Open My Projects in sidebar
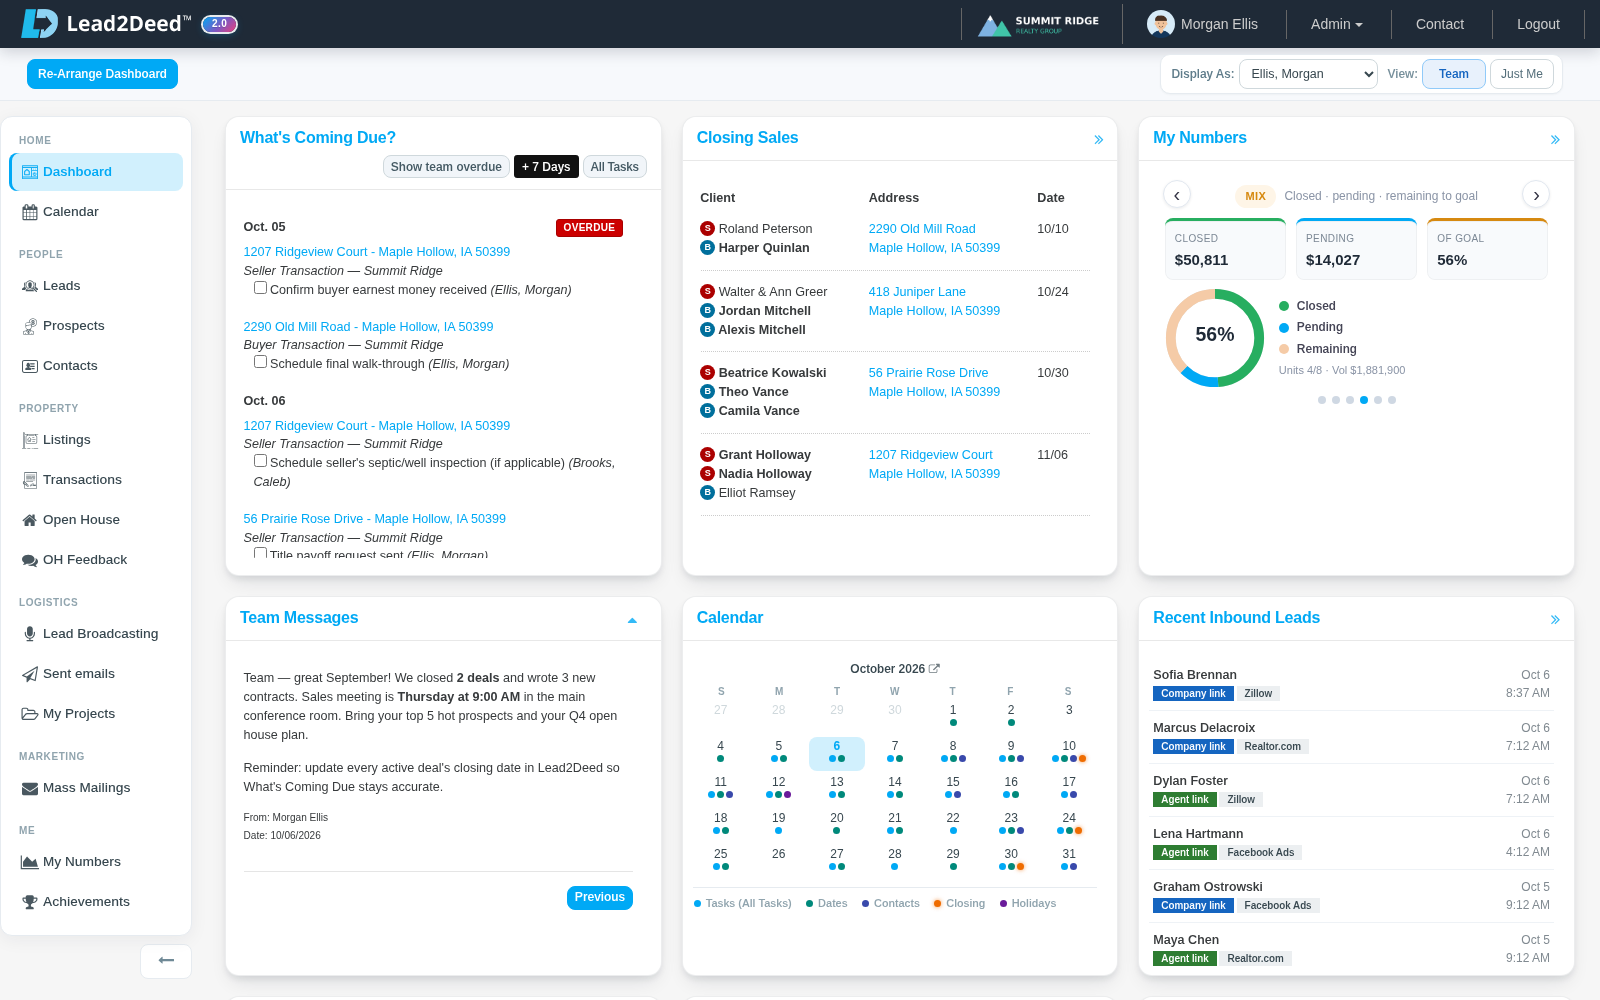1600x1000 pixels. coord(96,714)
